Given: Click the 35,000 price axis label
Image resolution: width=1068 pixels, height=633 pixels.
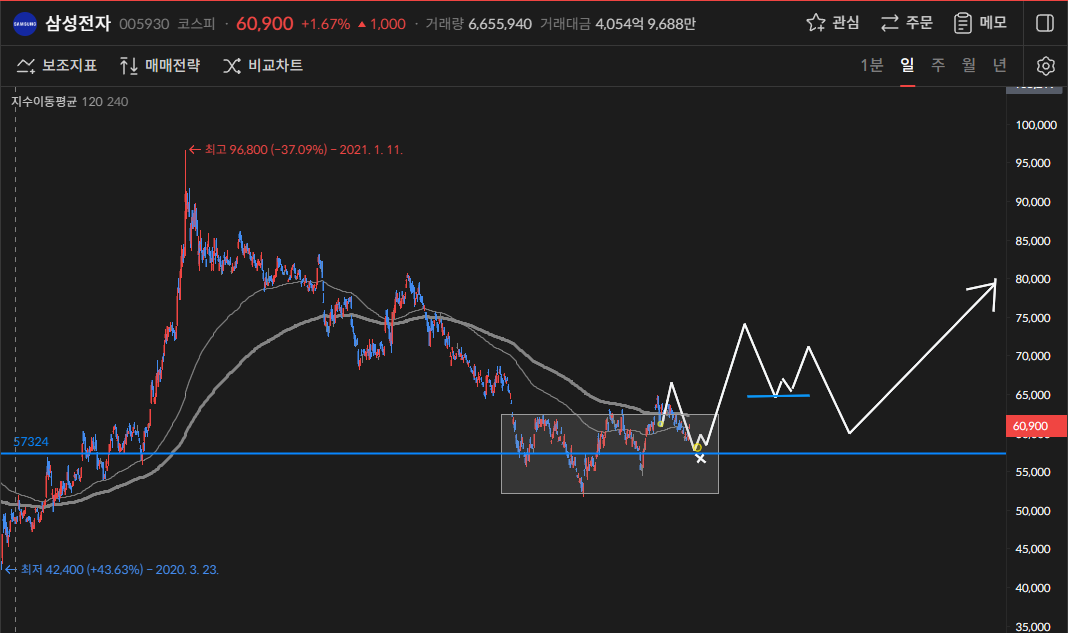Looking at the screenshot, I should click(x=1033, y=627).
